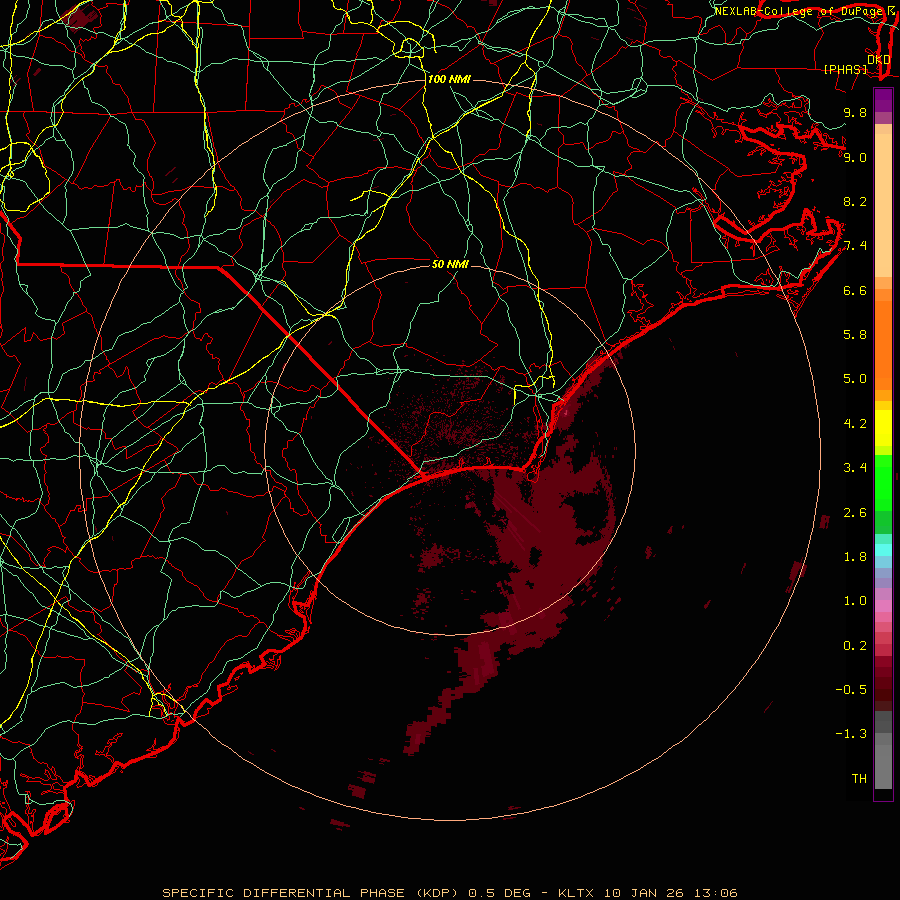Viewport: 900px width, 900px height.
Task: Click the "[PHAS]" label above the color scale
Action: (845, 69)
